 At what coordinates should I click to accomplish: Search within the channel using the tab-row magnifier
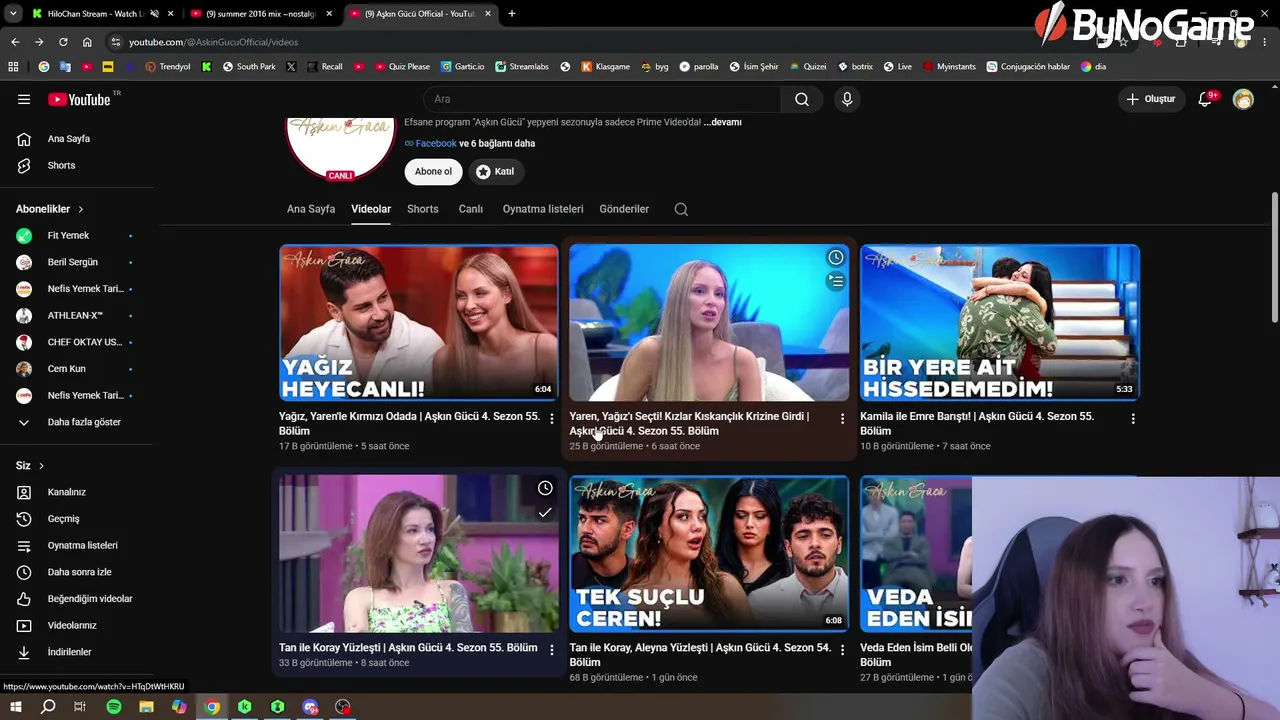(681, 209)
